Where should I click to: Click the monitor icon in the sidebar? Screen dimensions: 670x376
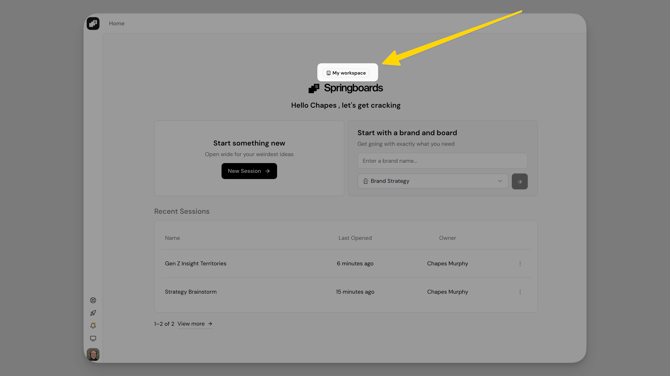[93, 338]
